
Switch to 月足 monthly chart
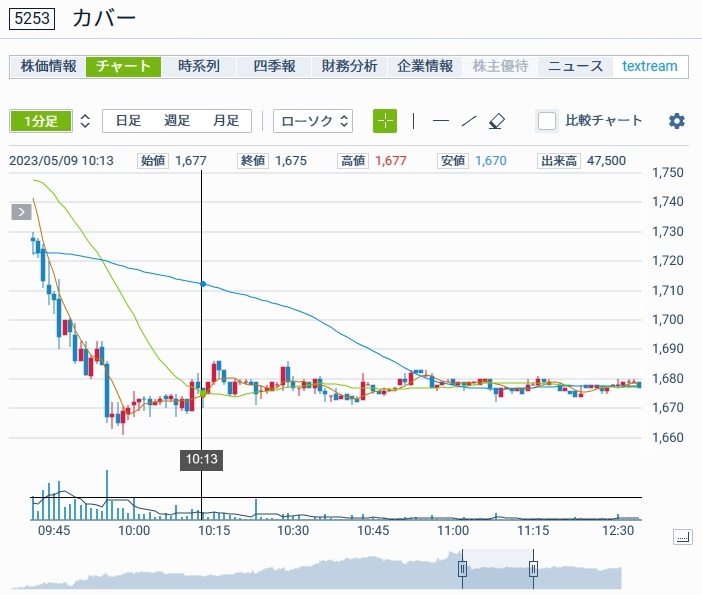pos(226,121)
